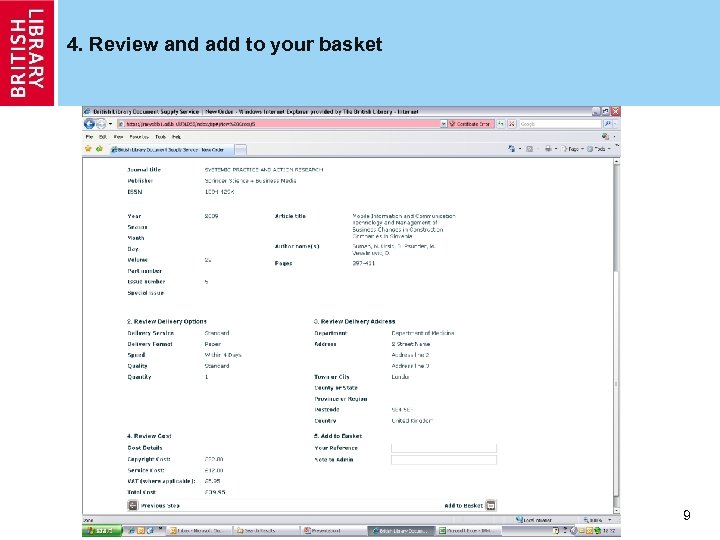Click the Internet Explorer quick launch icon
The height and width of the screenshot is (540, 720).
[131, 531]
